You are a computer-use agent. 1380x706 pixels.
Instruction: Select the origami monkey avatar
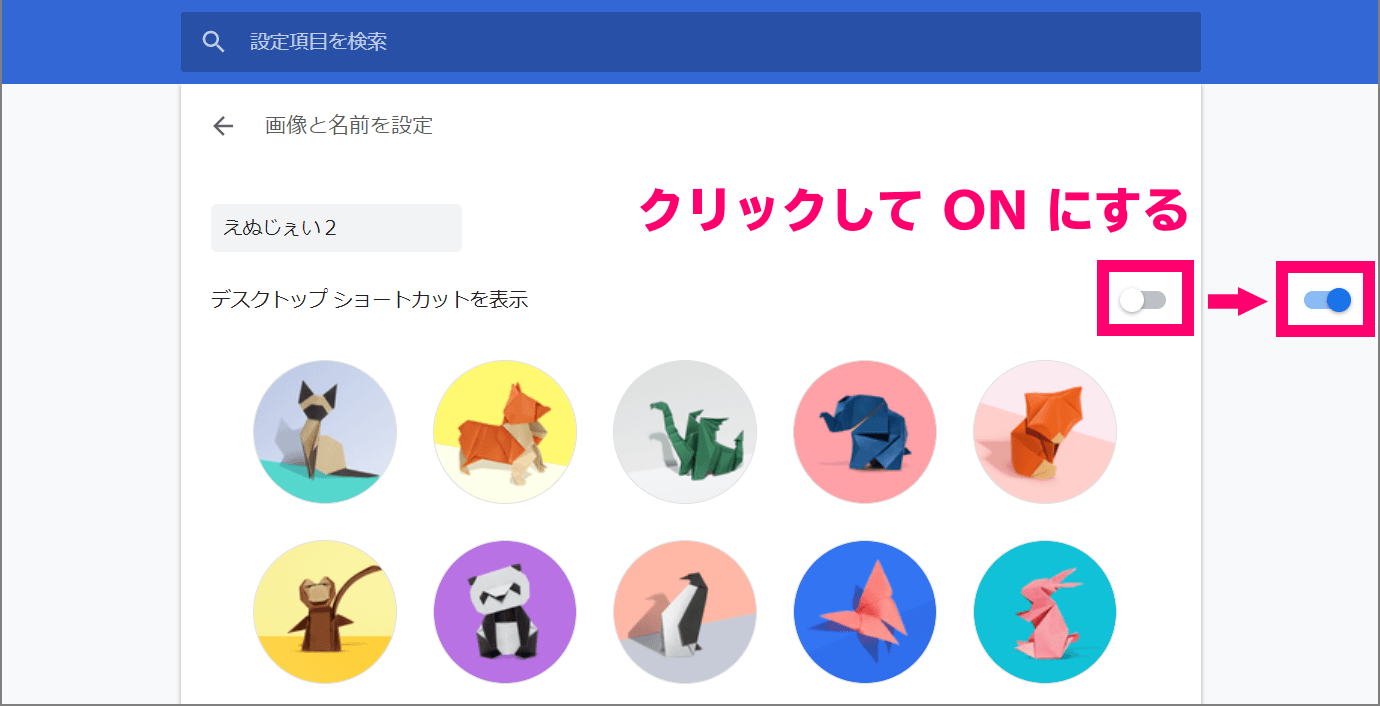[x=325, y=612]
